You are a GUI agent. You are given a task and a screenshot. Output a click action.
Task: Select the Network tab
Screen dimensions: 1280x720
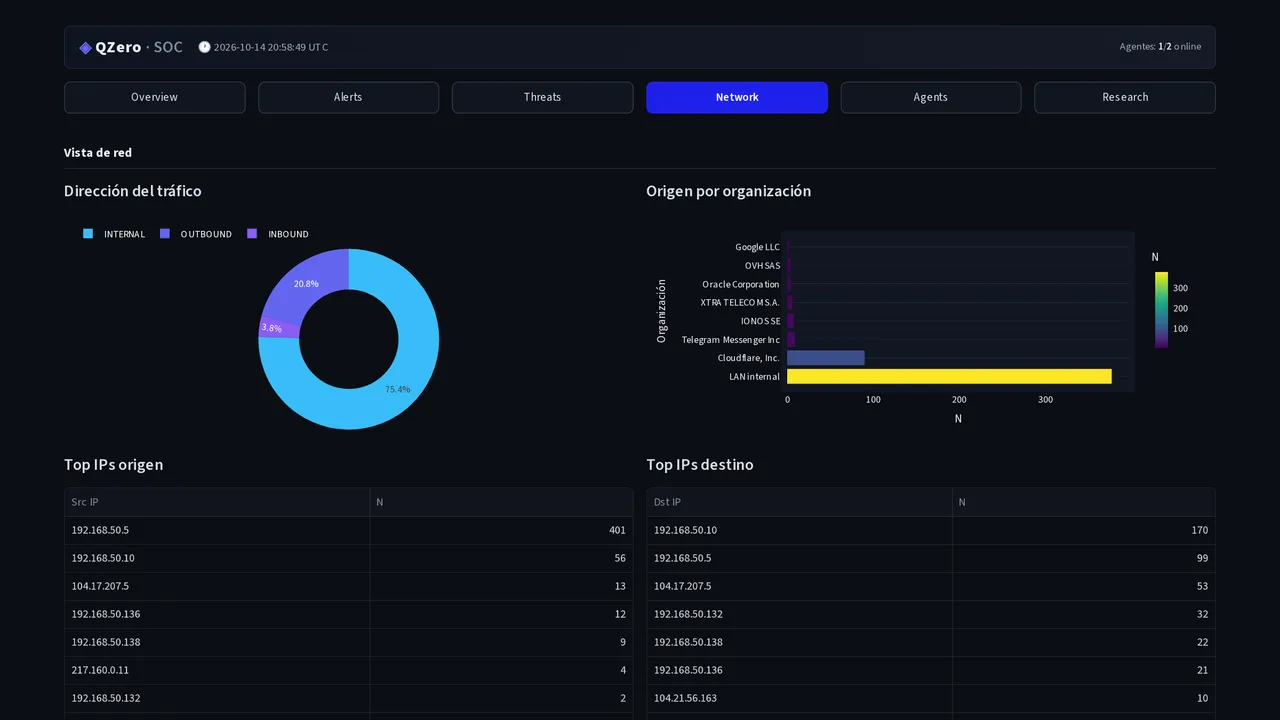tap(737, 97)
